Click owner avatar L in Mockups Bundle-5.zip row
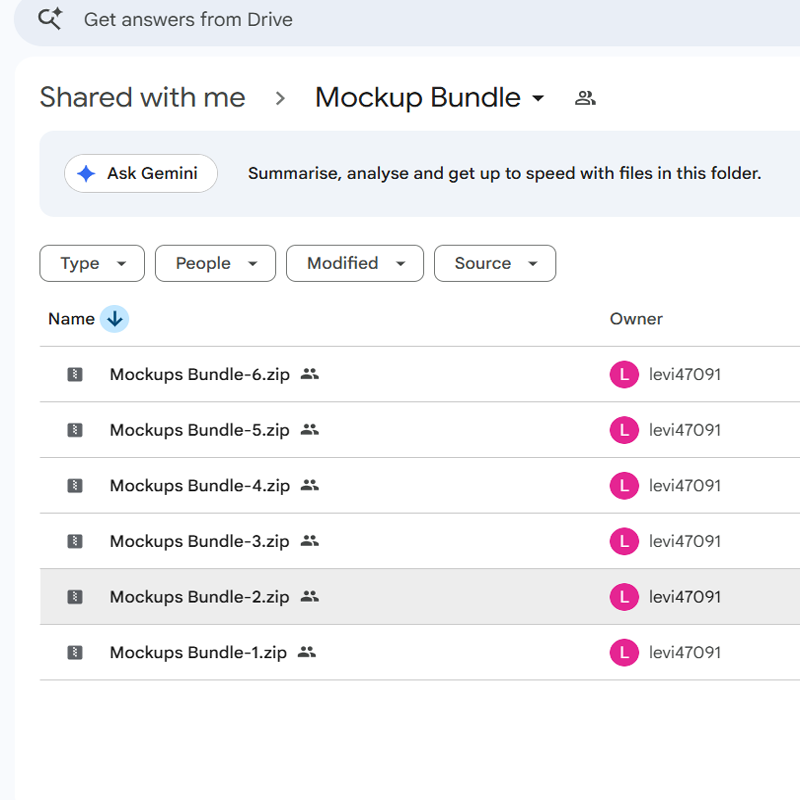The height and width of the screenshot is (800, 800). pos(624,430)
